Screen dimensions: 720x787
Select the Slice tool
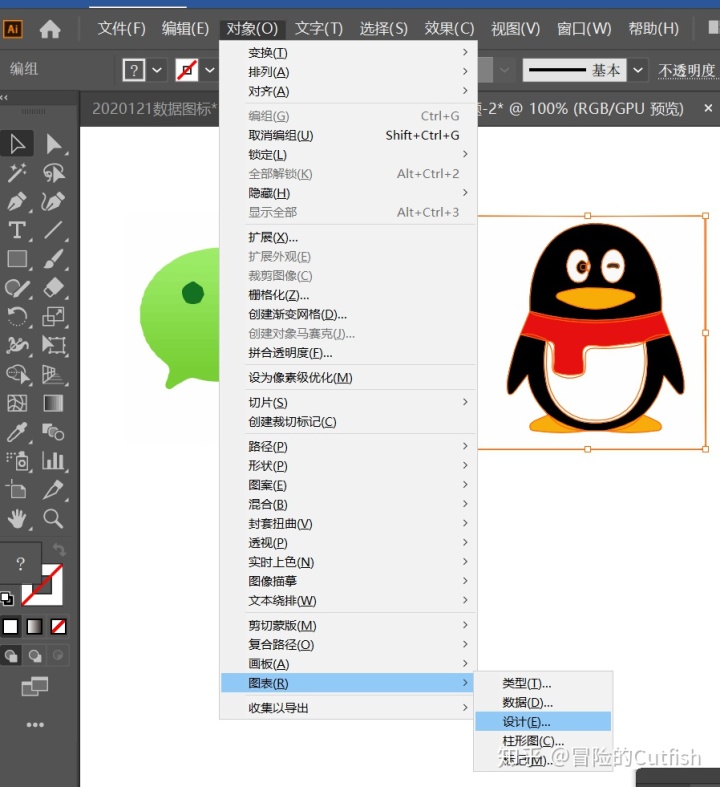click(x=53, y=489)
